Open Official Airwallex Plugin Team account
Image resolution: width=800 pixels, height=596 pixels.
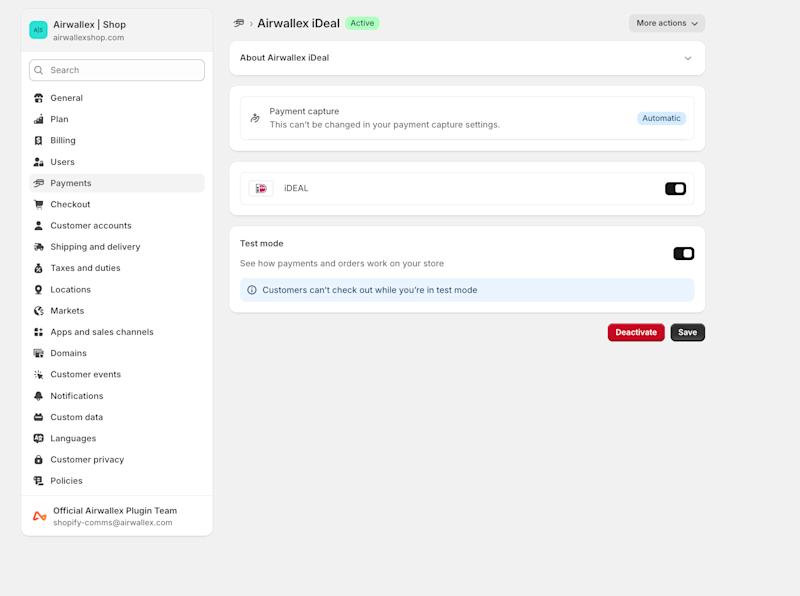tap(117, 516)
